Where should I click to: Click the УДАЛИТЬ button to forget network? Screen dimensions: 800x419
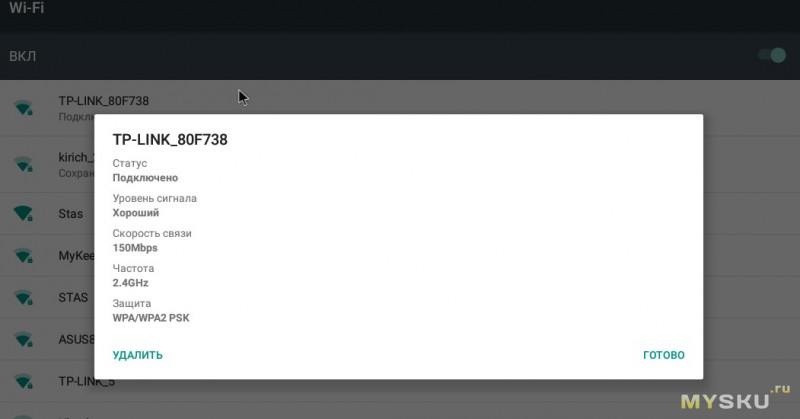[137, 355]
